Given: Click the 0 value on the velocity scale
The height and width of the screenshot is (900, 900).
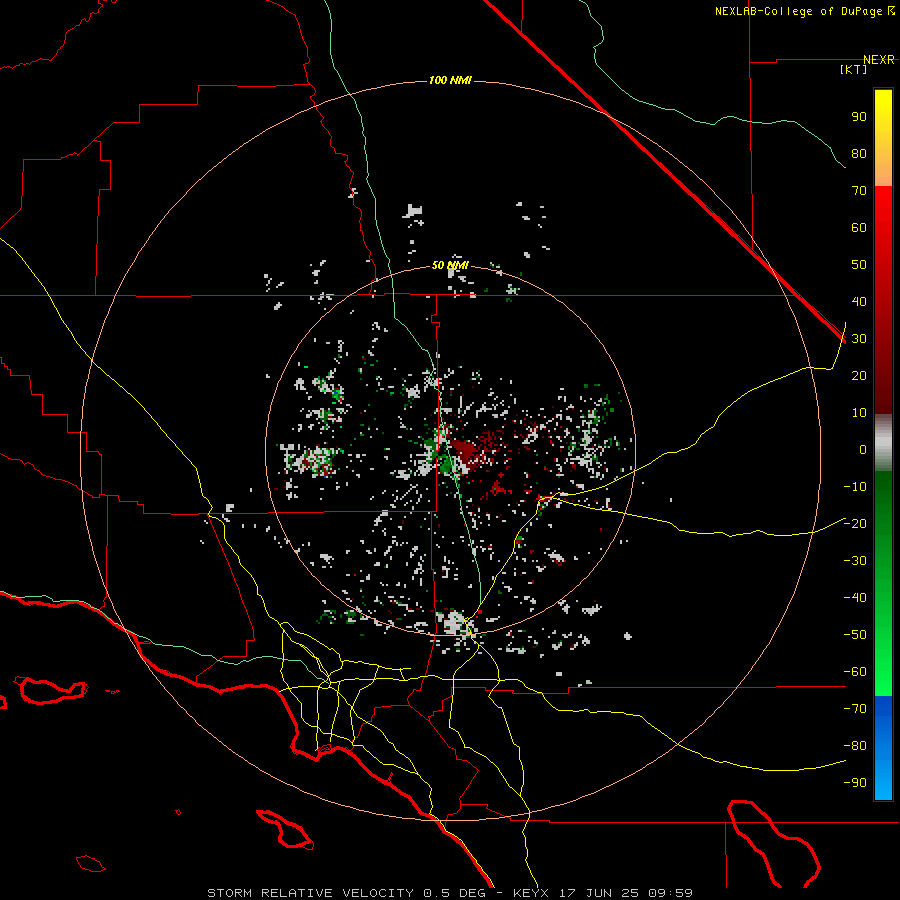Looking at the screenshot, I should pos(863,449).
